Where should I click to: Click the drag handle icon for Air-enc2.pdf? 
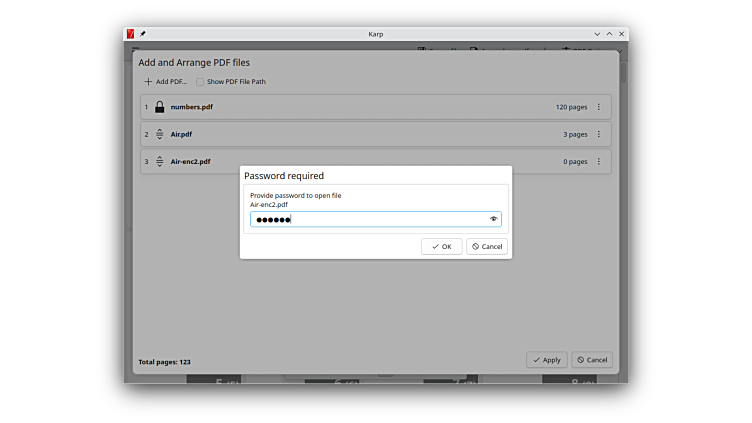tap(159, 161)
